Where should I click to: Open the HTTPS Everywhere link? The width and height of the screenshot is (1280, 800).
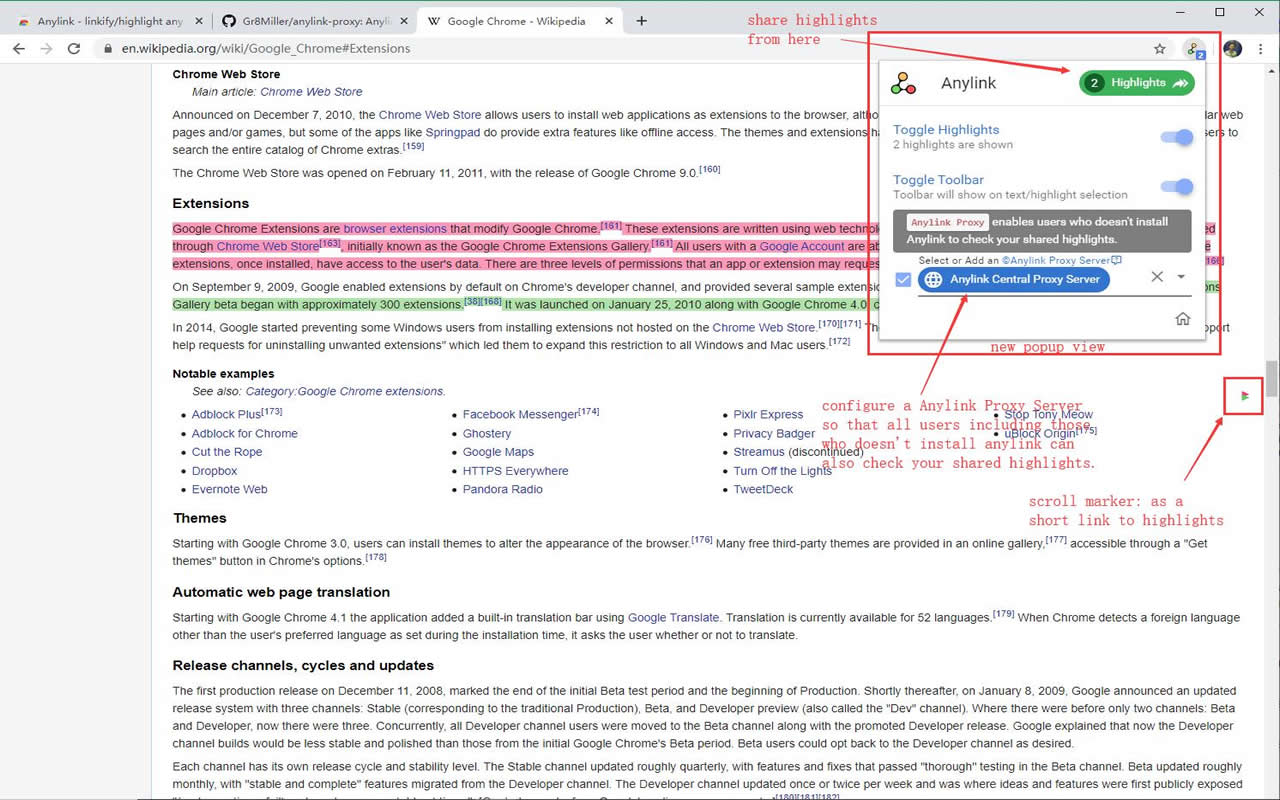pos(515,471)
